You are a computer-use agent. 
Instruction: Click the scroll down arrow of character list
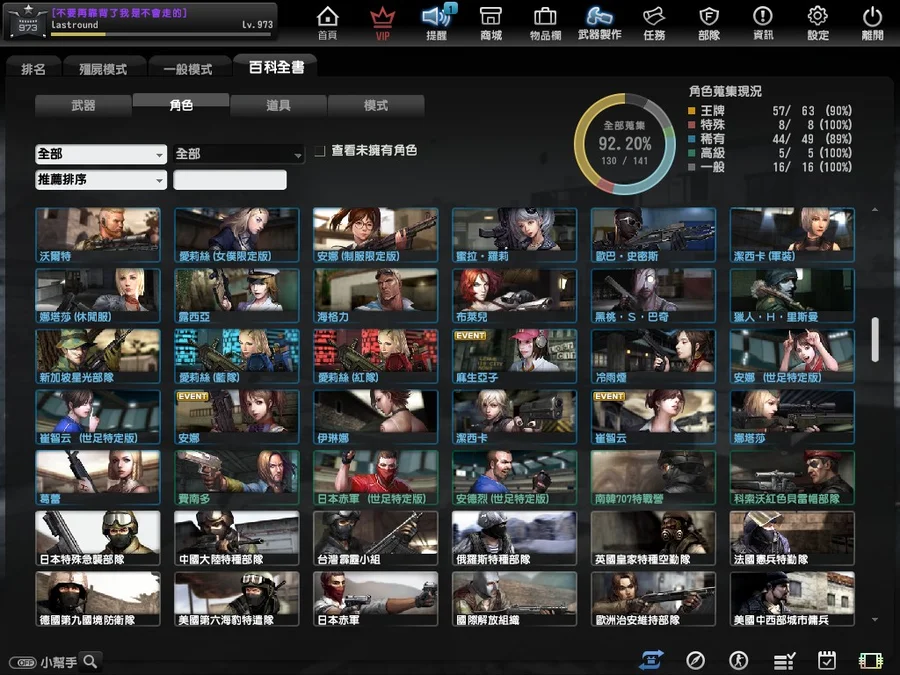click(875, 619)
